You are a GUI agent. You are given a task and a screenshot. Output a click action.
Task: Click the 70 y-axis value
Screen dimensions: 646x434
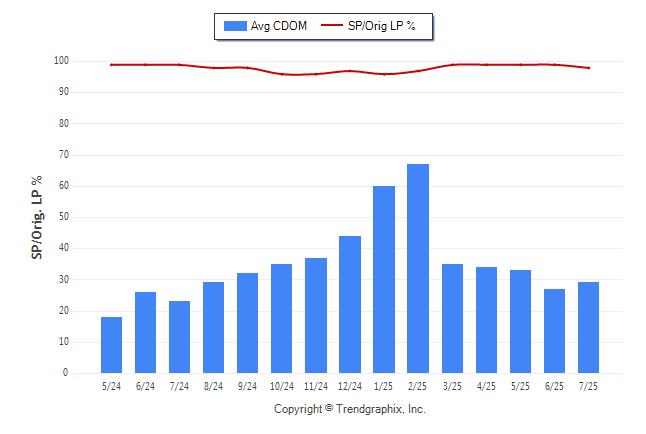[64, 155]
